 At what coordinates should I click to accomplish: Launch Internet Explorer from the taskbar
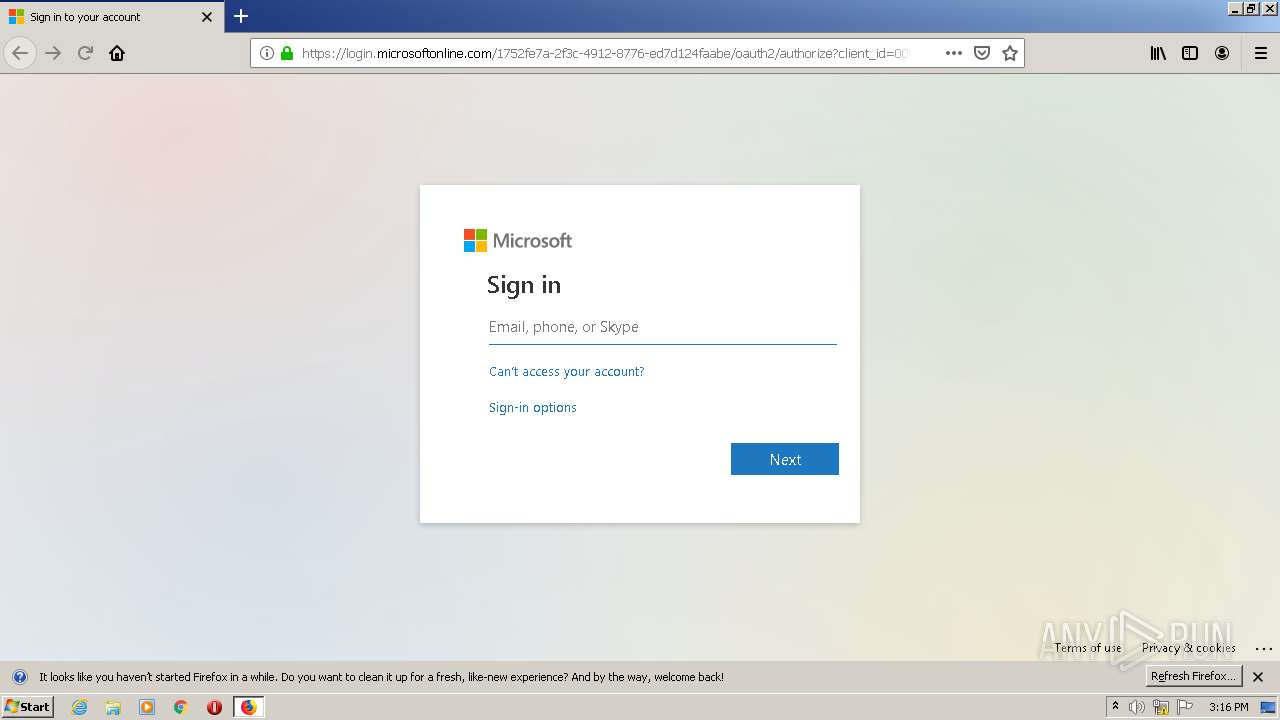[x=80, y=707]
